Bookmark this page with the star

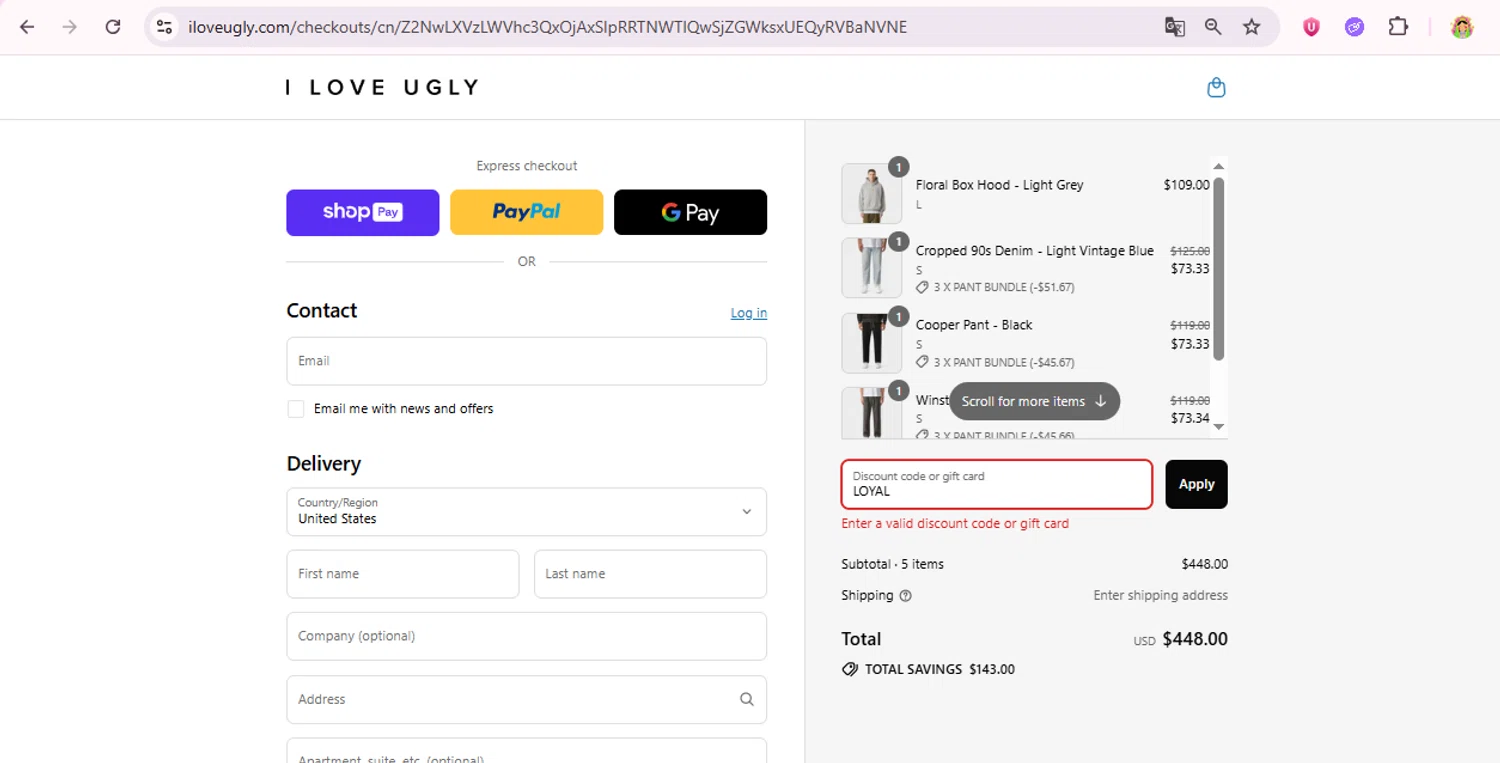[1252, 27]
